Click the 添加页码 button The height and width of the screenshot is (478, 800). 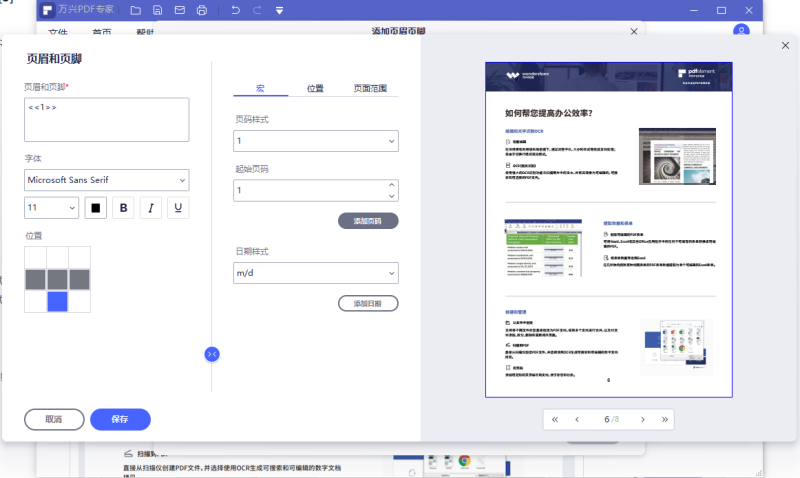(368, 221)
